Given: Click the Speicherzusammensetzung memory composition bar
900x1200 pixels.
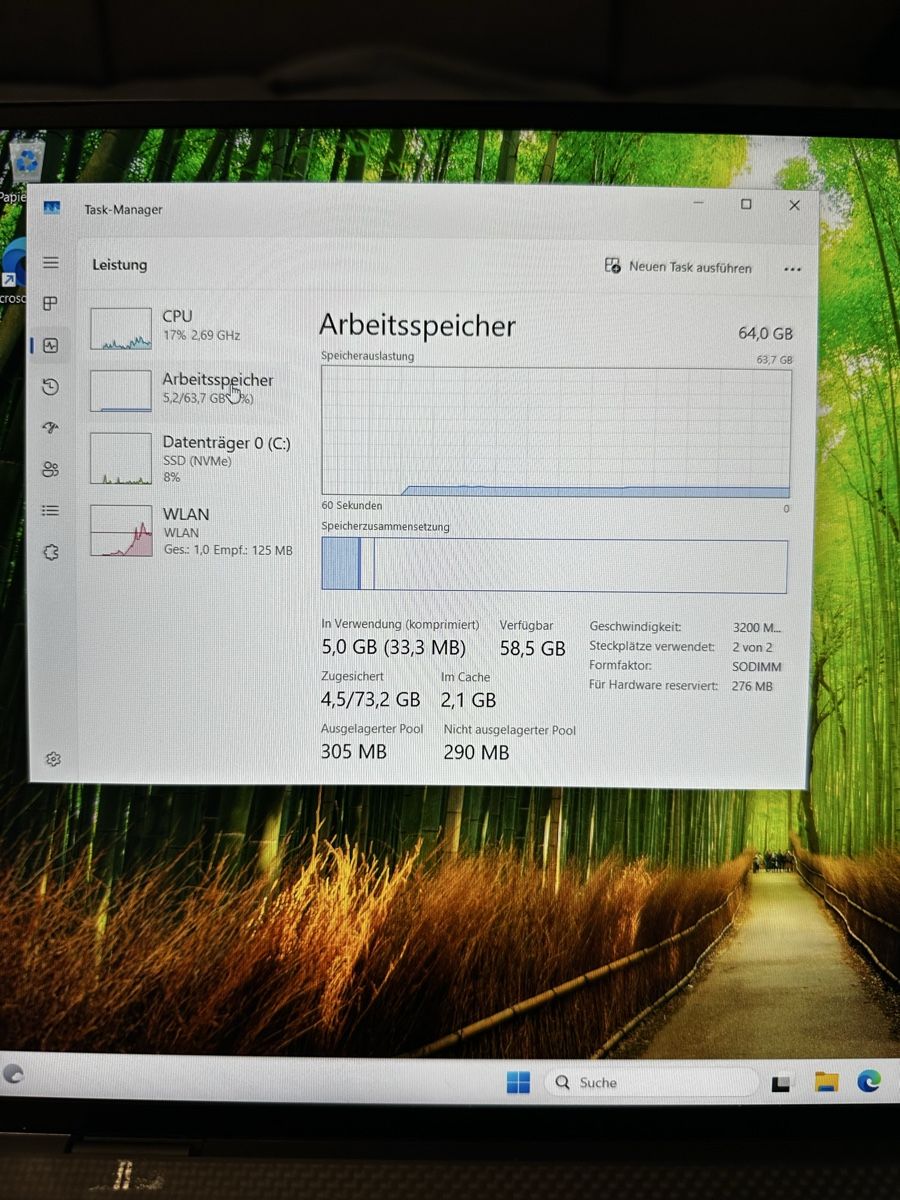Looking at the screenshot, I should 554,565.
